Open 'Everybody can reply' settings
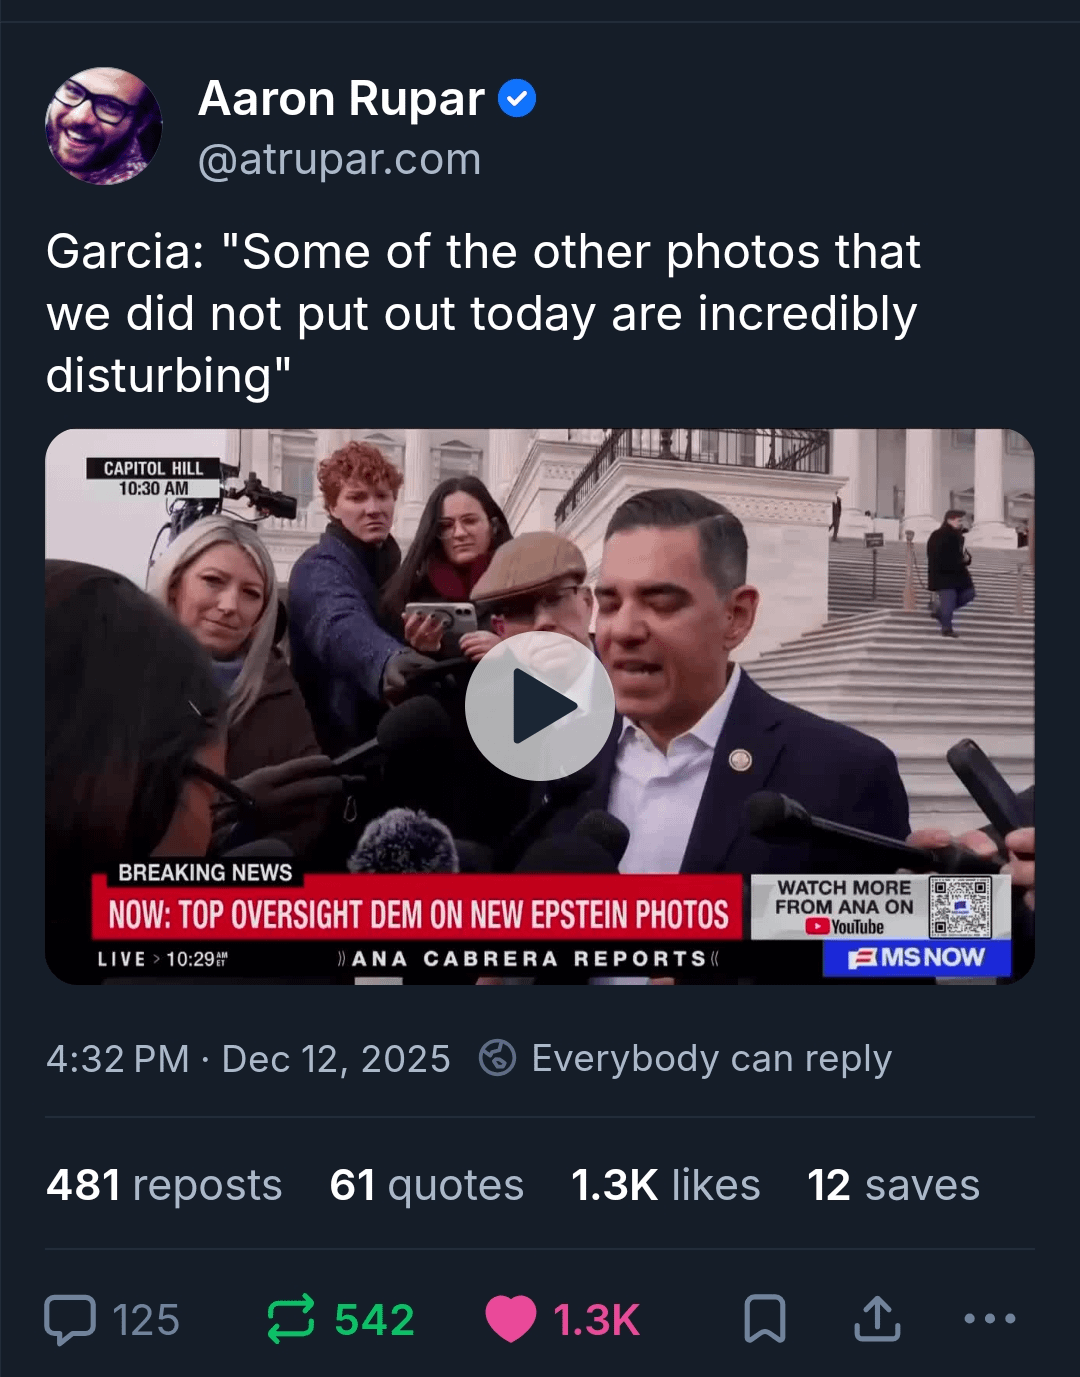 [x=711, y=1058]
